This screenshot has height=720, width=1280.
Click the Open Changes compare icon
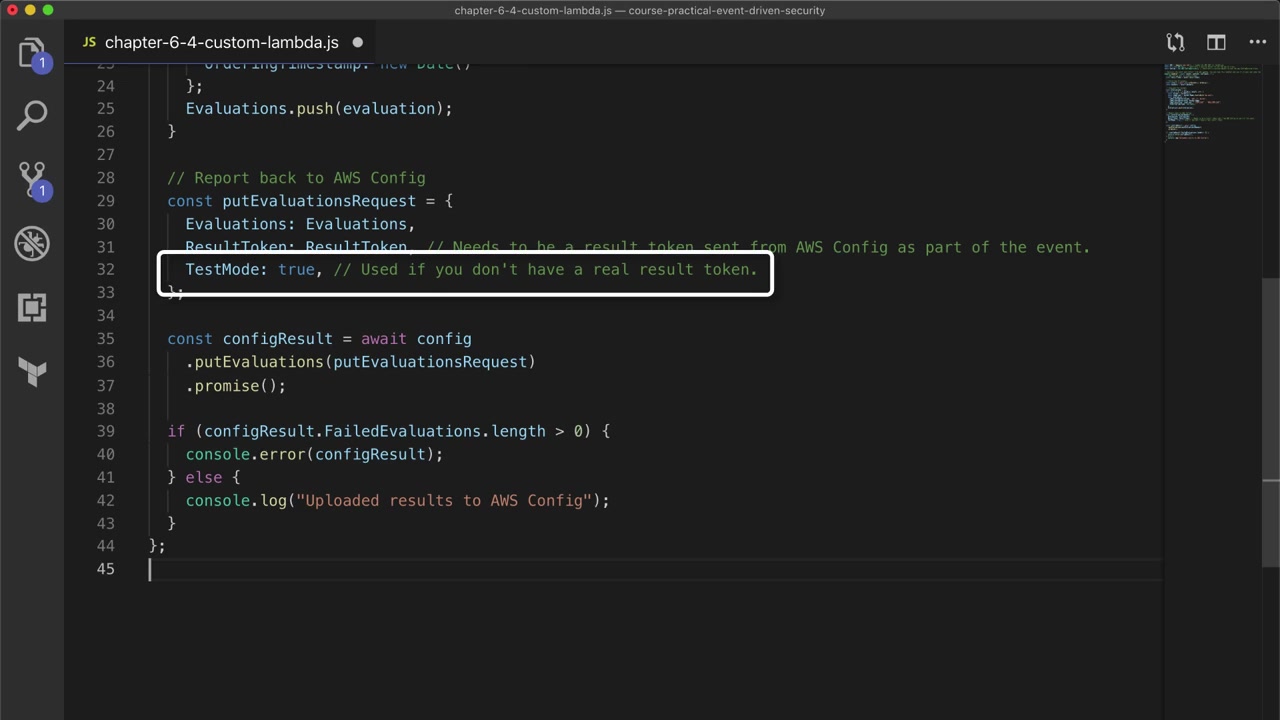1175,42
